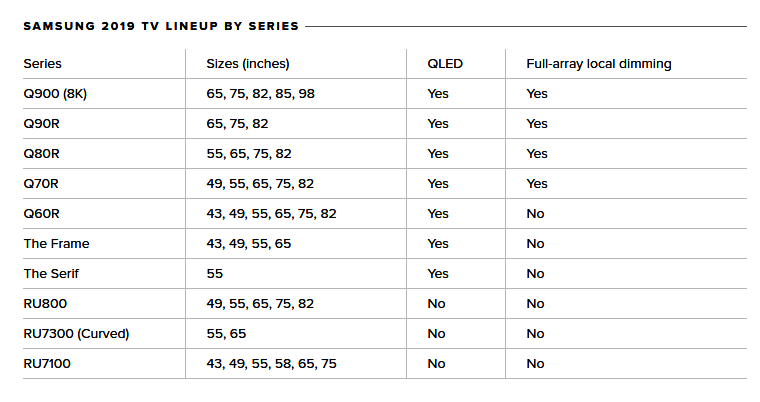Screen dimensions: 760x402
Task: Select the Q60R series cell
Action: [x=42, y=214]
